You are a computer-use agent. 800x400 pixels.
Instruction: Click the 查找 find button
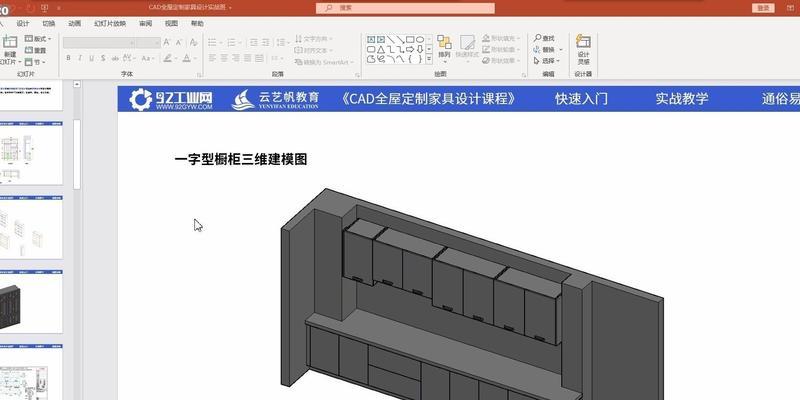(544, 38)
